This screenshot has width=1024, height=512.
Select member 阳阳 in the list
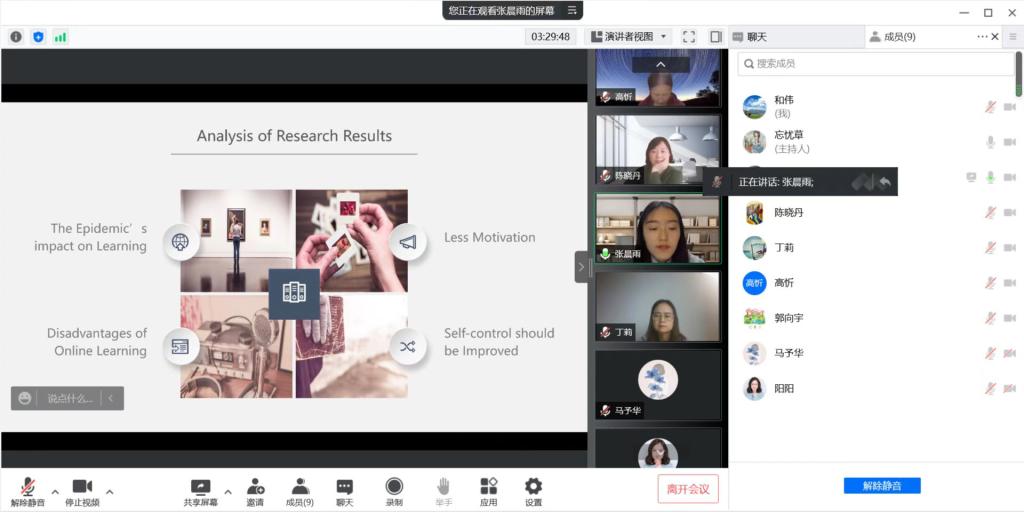[x=876, y=389]
